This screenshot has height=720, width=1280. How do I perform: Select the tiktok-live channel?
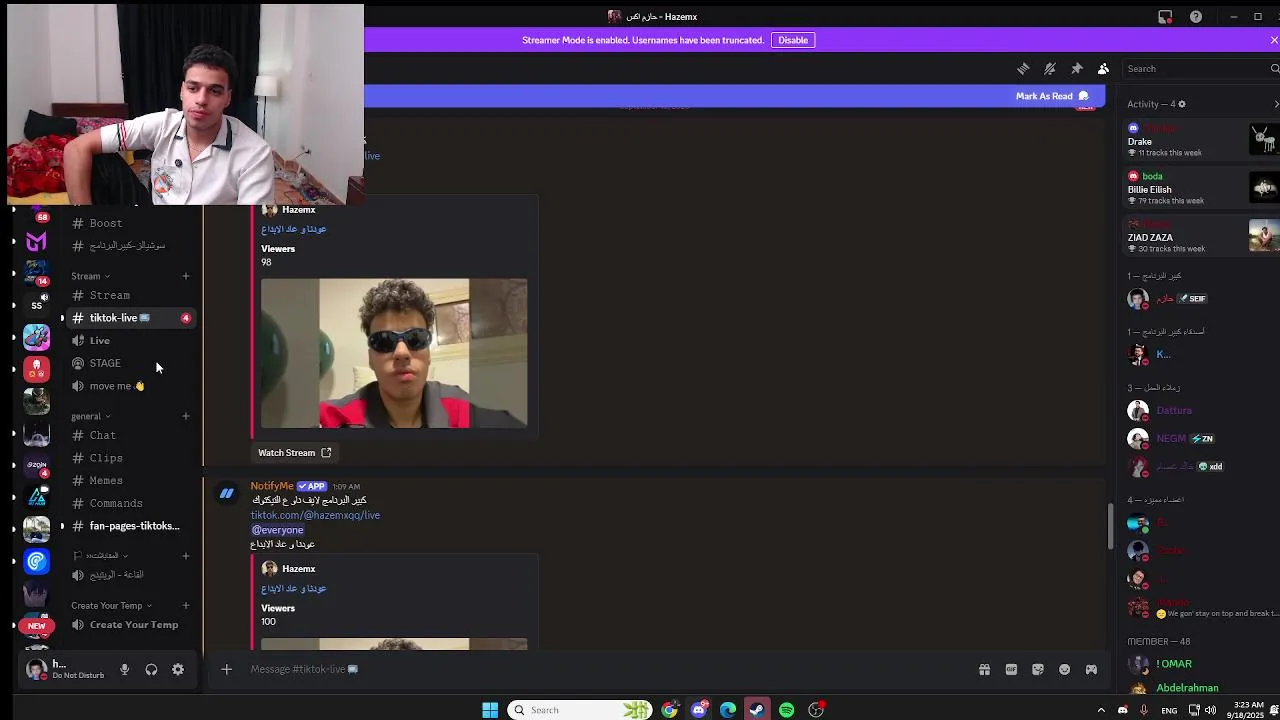pos(130,318)
